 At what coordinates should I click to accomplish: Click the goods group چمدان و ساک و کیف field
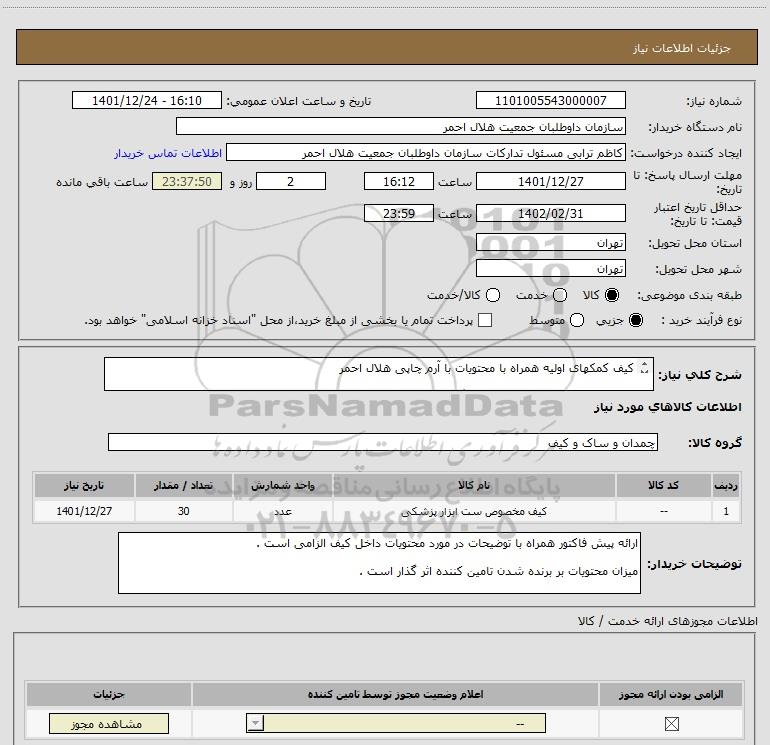383,442
